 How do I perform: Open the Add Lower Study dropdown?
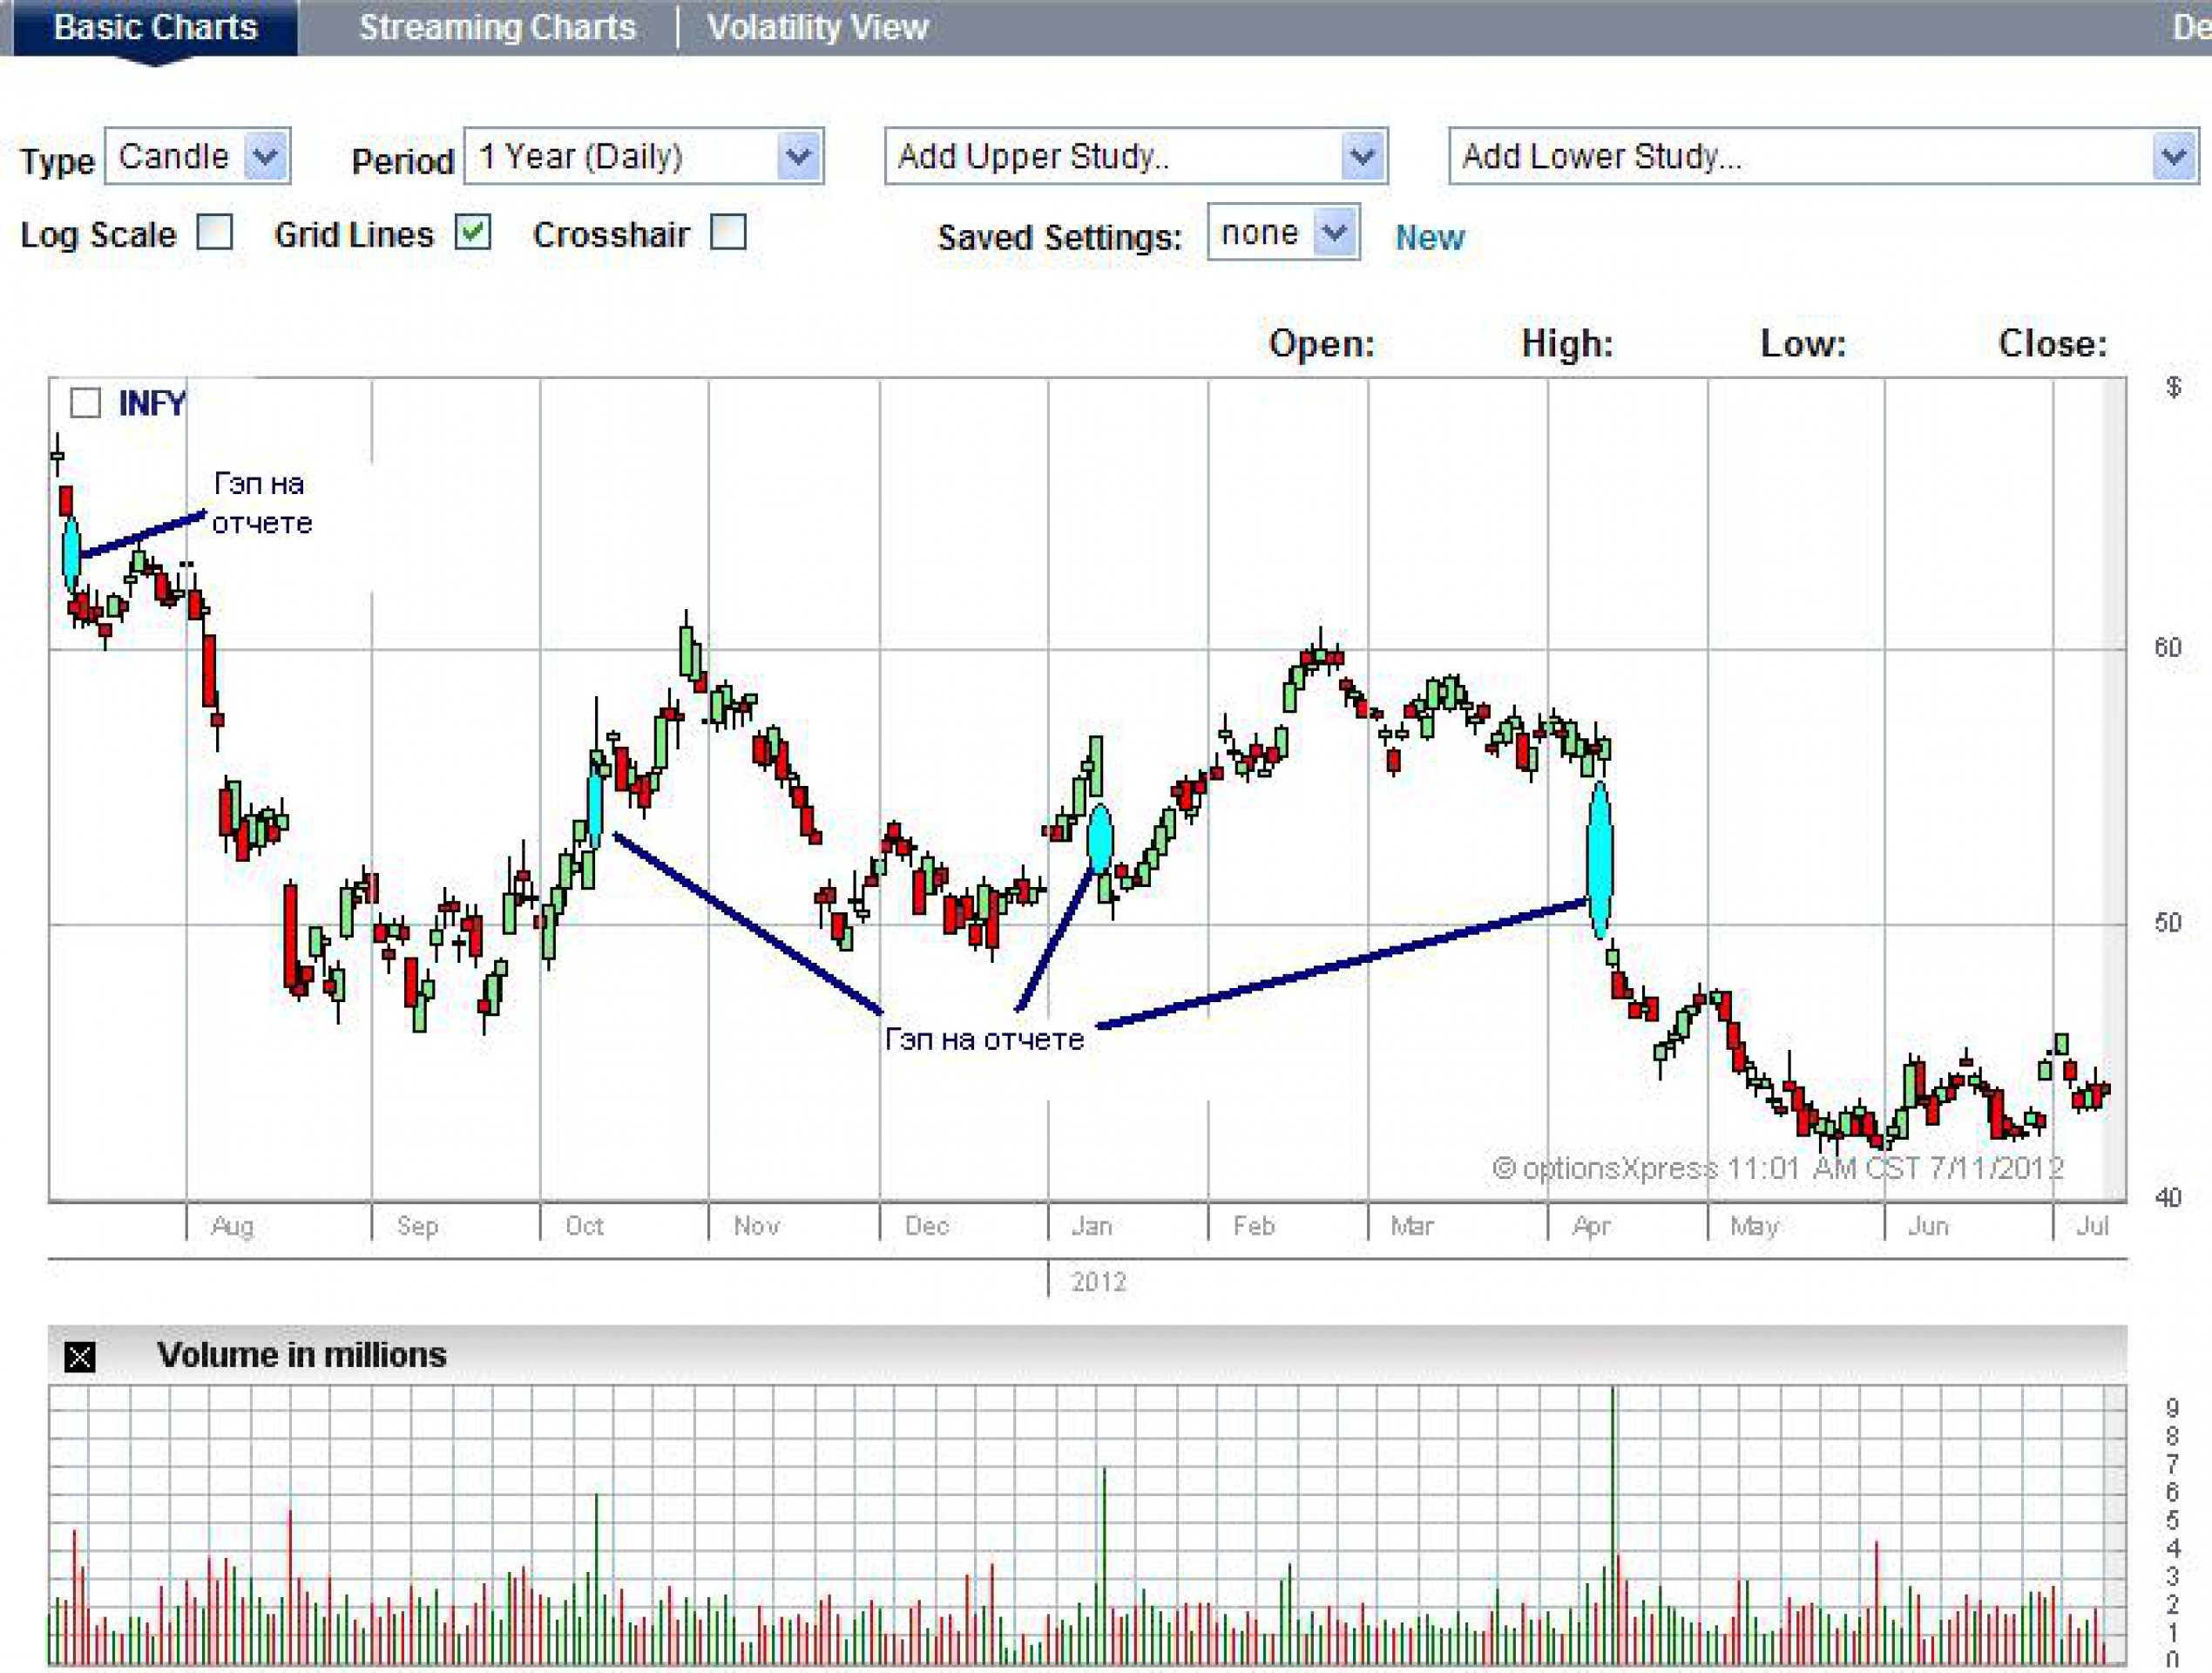coord(2173,156)
